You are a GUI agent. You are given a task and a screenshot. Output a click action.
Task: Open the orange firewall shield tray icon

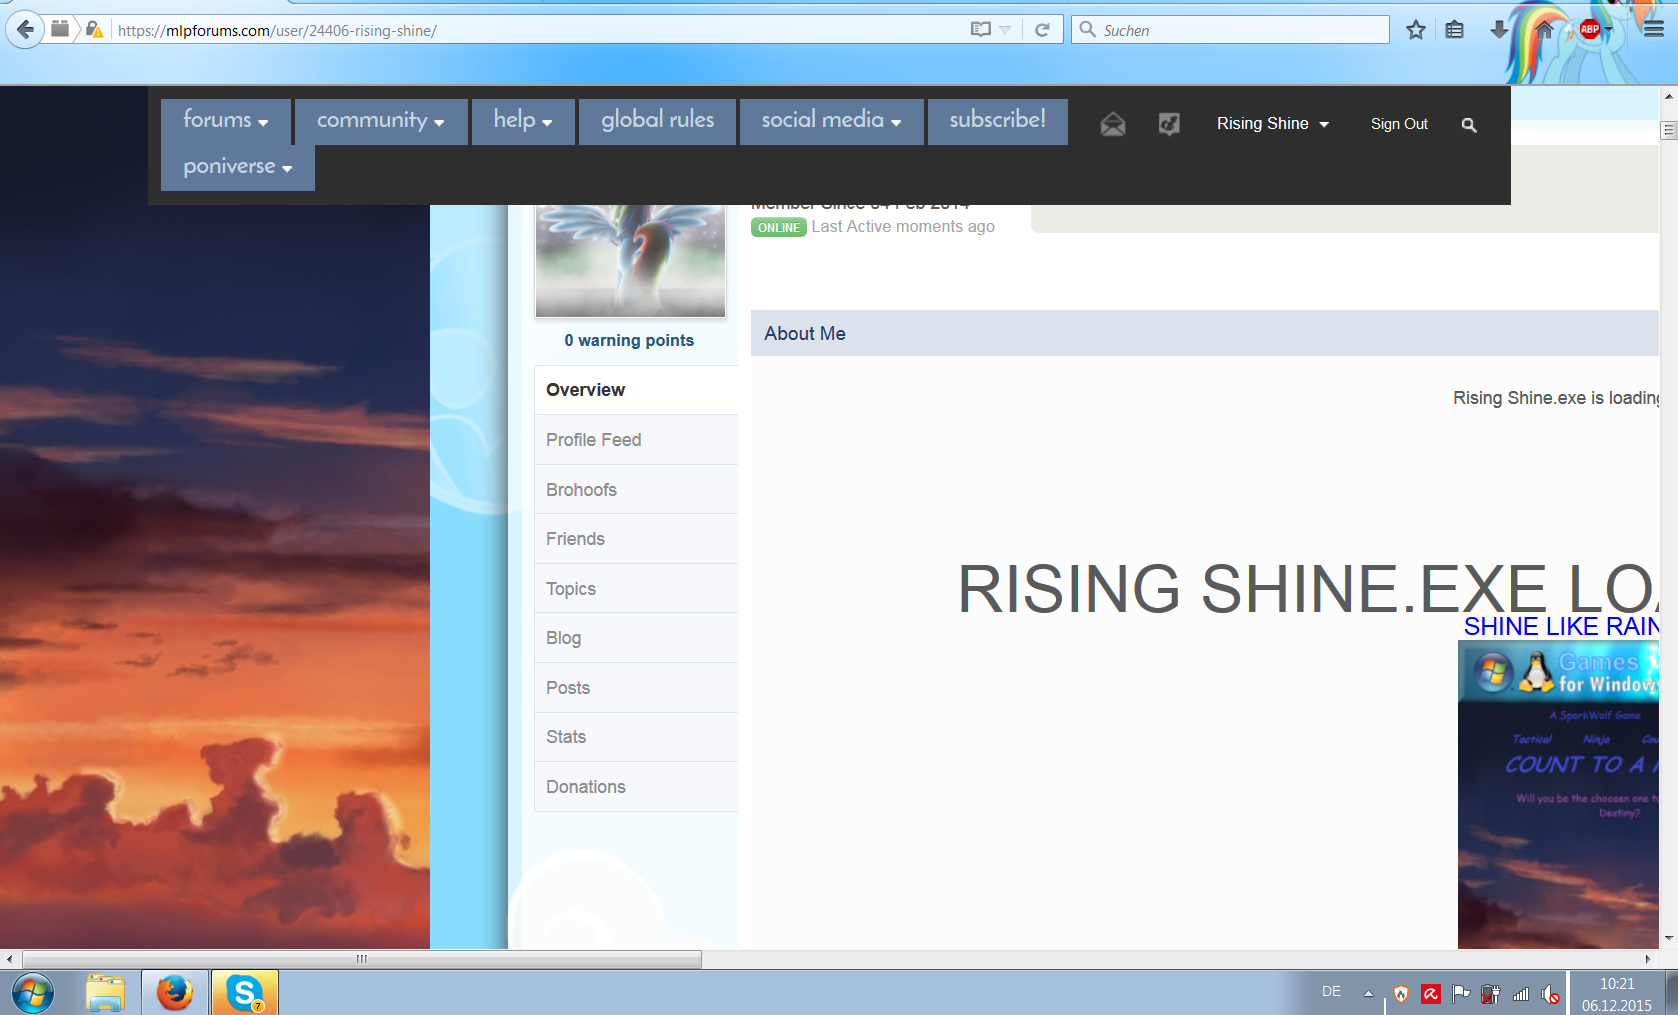coord(1401,994)
